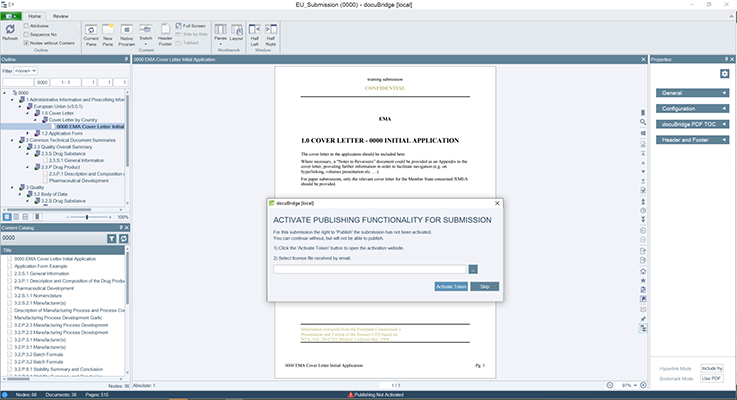737x400 pixels.
Task: Click the Activate Token button
Action: pos(451,286)
